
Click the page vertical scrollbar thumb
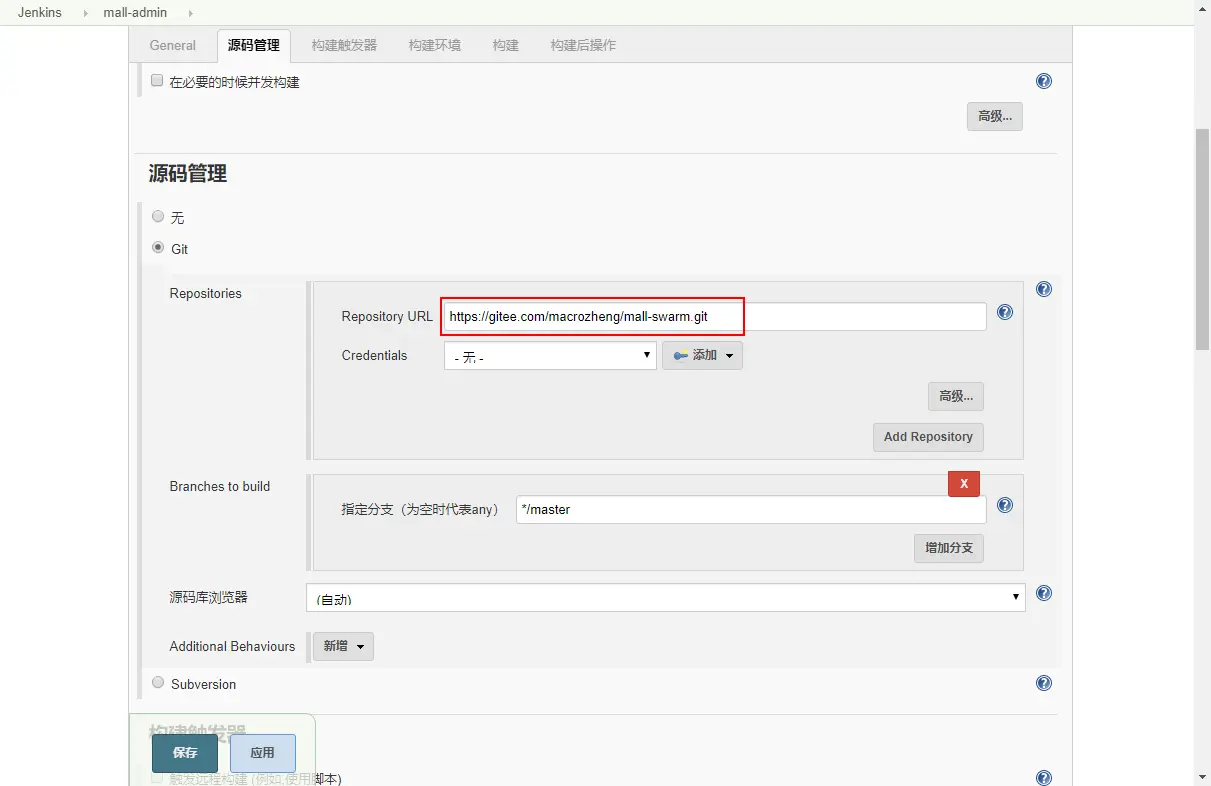click(1203, 238)
